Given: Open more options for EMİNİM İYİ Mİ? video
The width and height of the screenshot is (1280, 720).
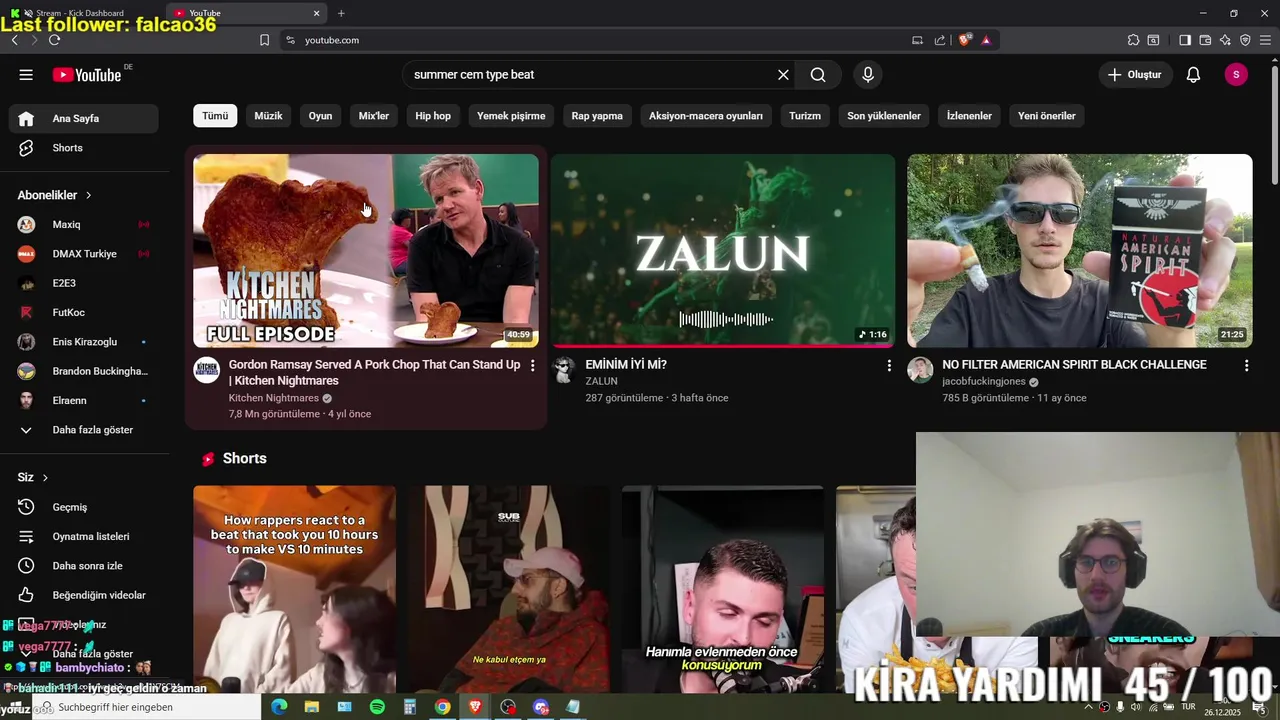Looking at the screenshot, I should tap(889, 366).
